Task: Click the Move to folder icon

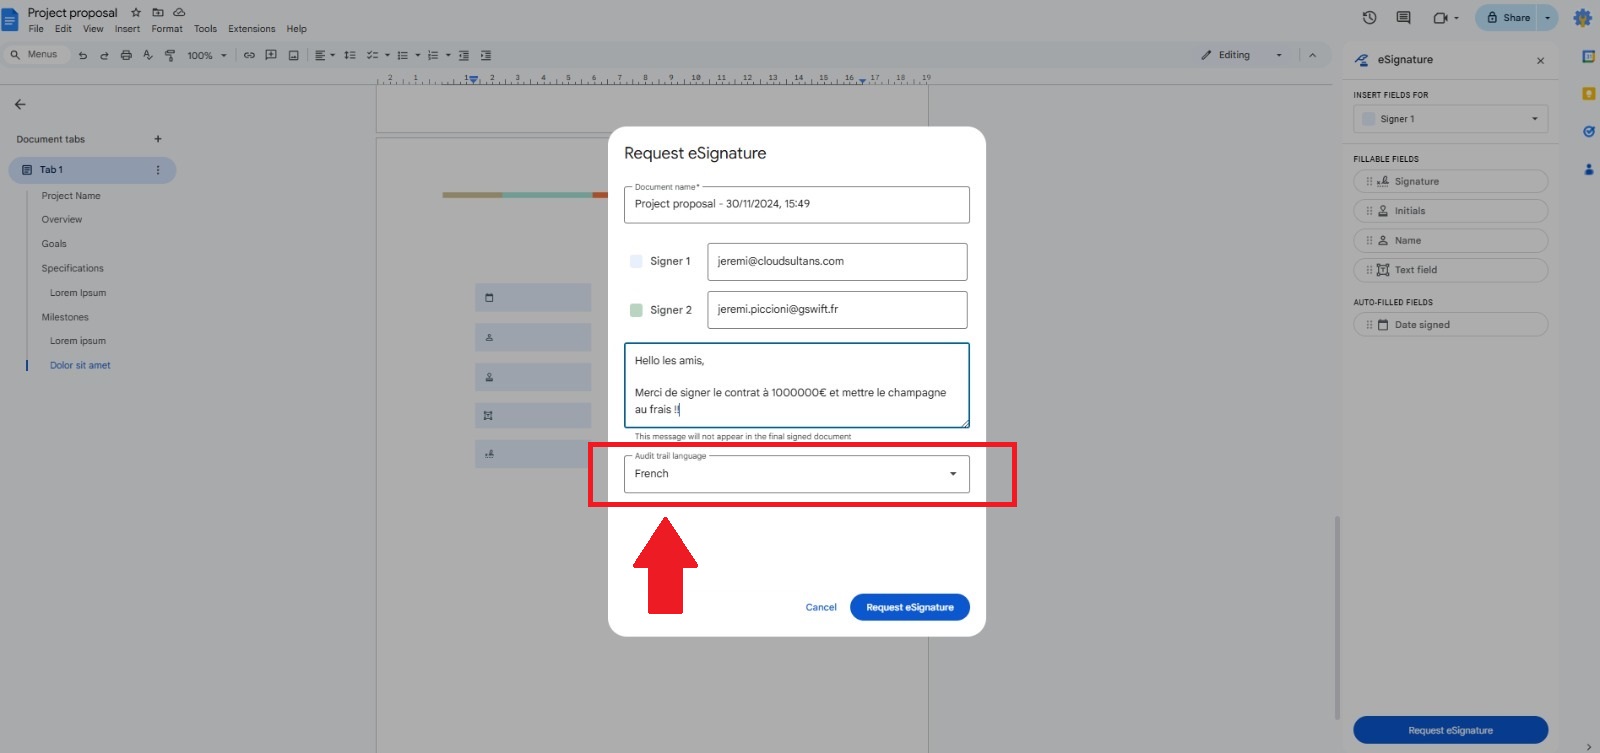Action: tap(158, 13)
